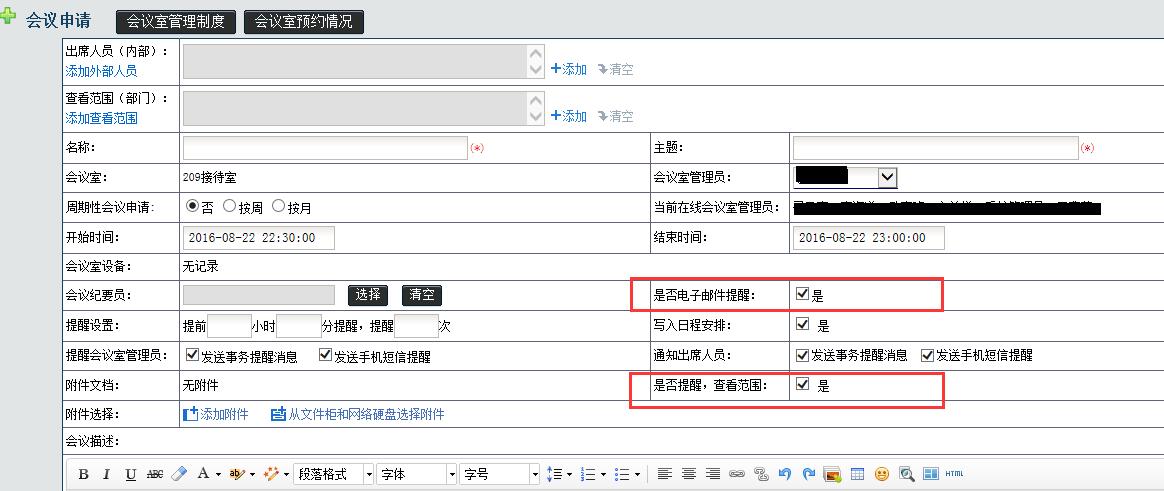Screen dimensions: 1164x491
Task: Open the 字号 font size dropdown
Action: pos(535,474)
